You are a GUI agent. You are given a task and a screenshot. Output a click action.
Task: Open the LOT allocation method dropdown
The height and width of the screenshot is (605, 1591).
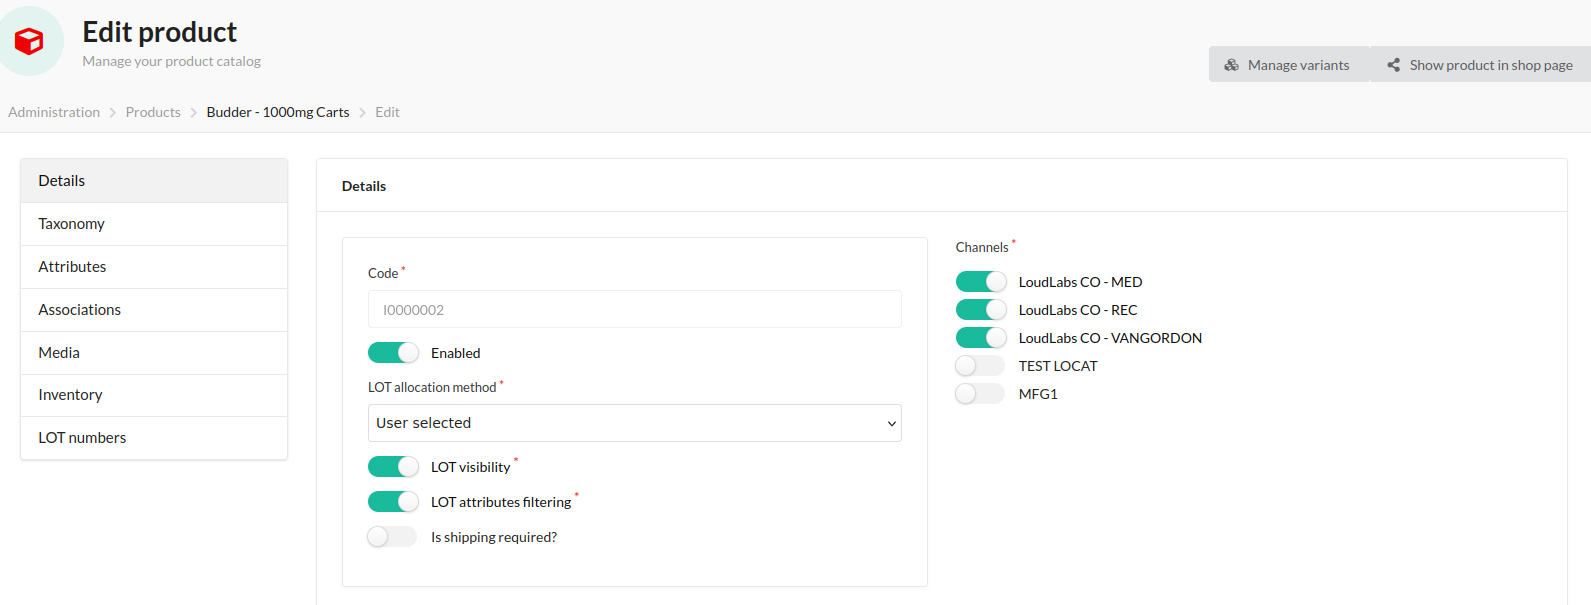(x=634, y=423)
